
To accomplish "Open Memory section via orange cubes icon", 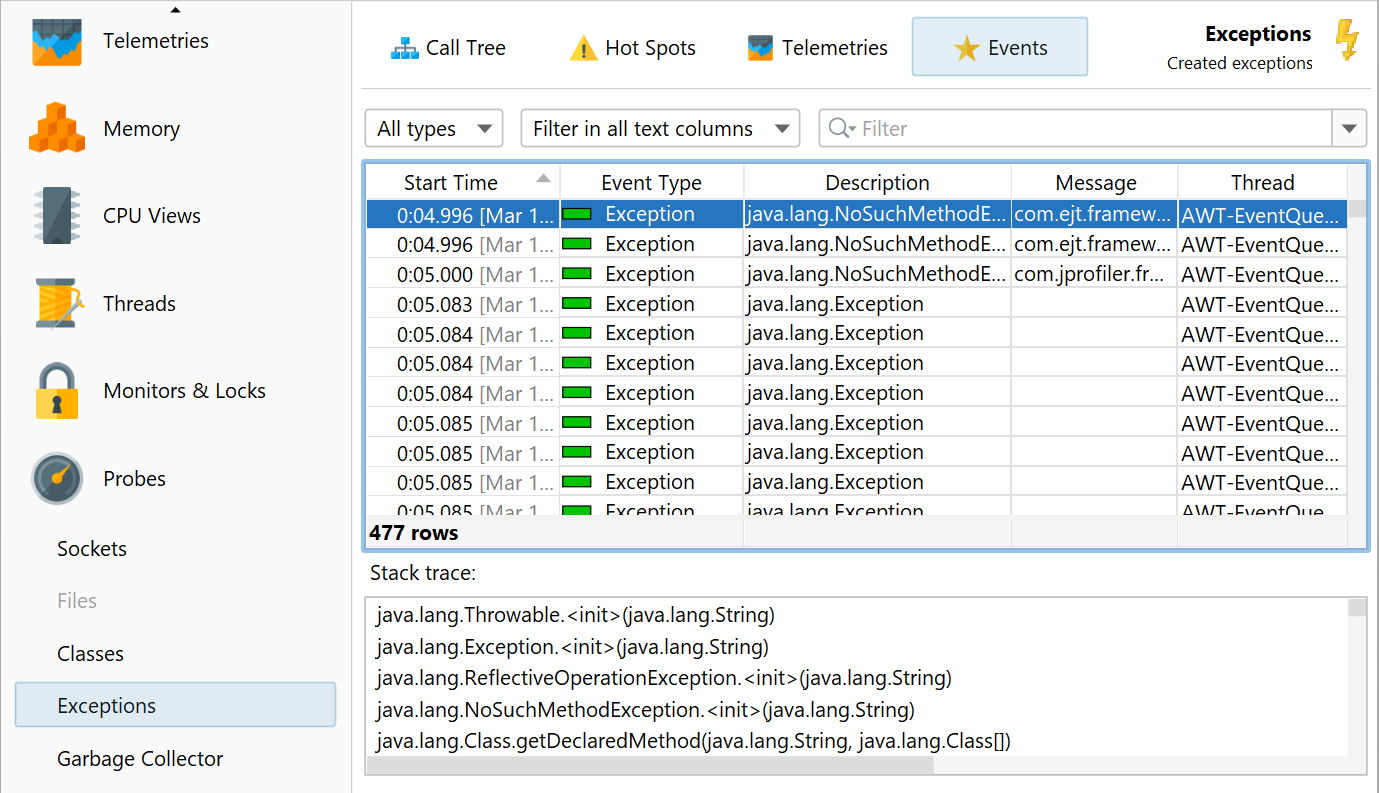I will tap(56, 129).
